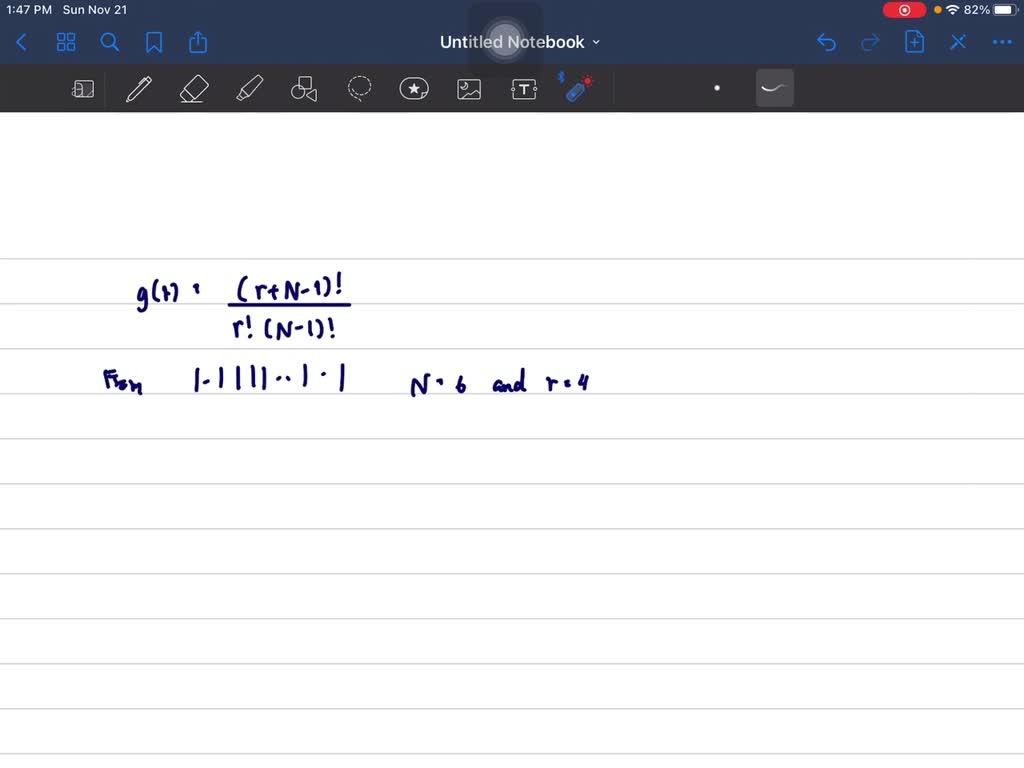The image size is (1024, 768).
Task: Open the Search panel
Action: pyautogui.click(x=110, y=42)
